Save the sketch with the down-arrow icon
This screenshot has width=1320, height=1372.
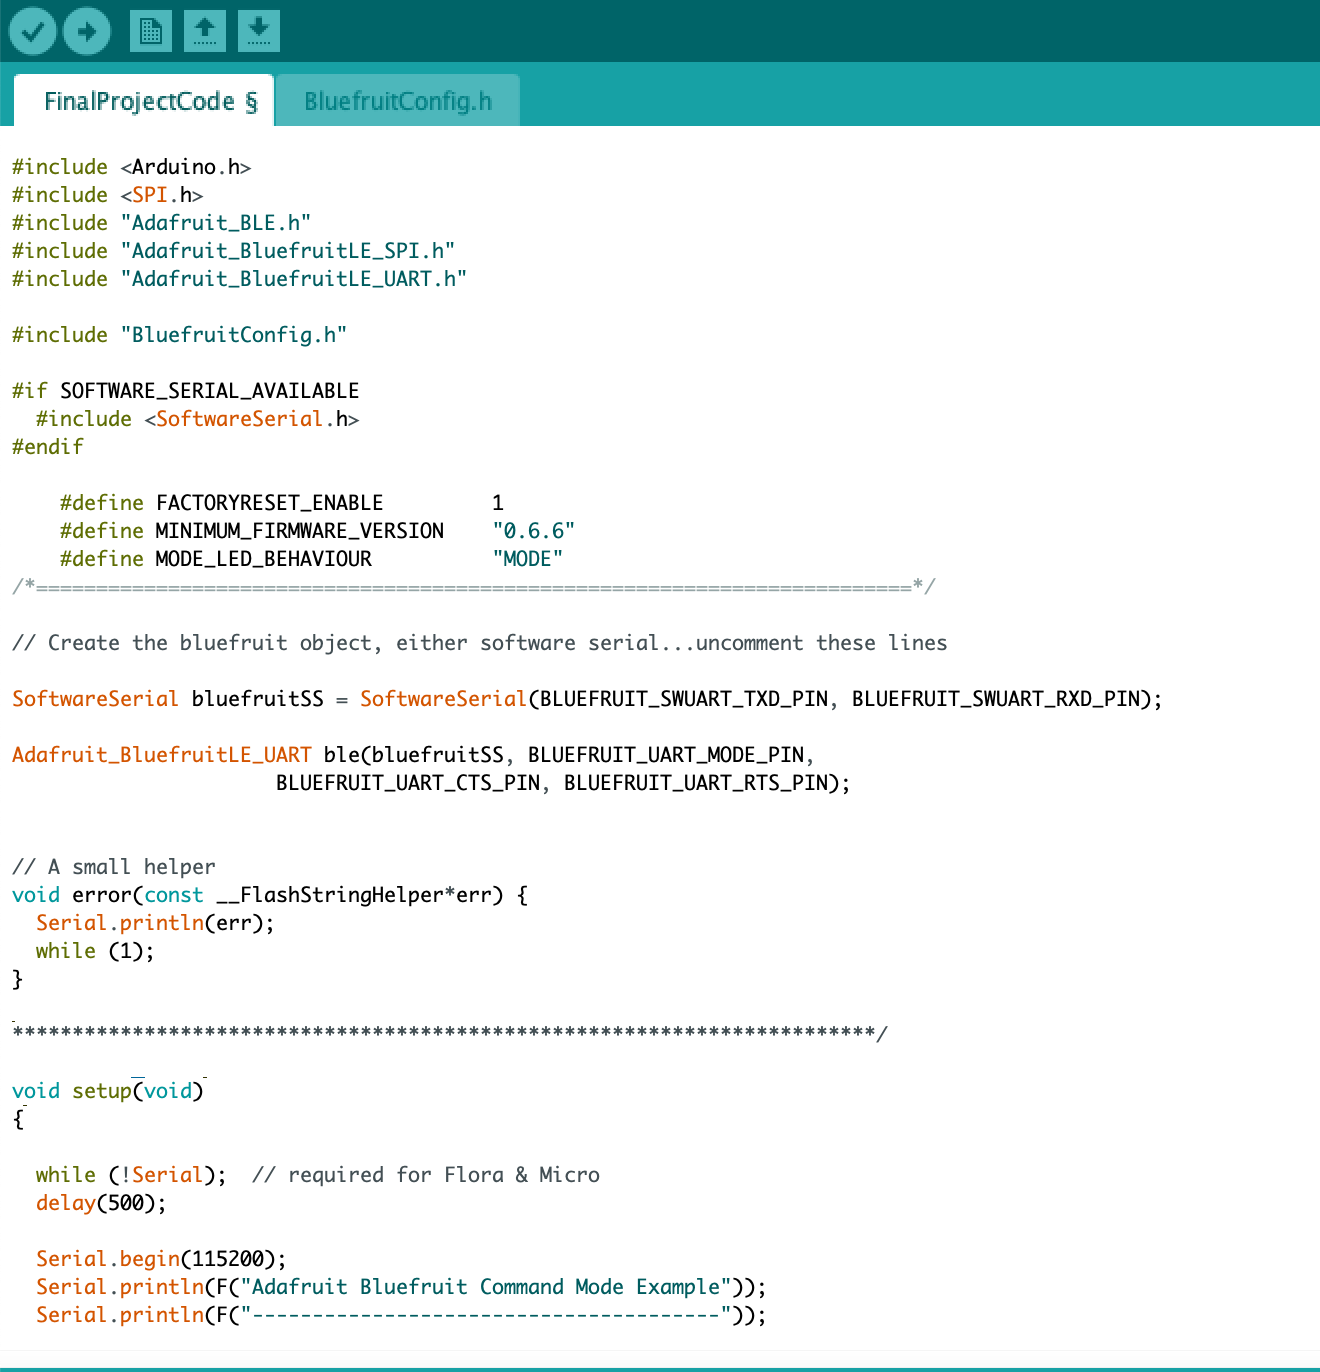pos(259,31)
